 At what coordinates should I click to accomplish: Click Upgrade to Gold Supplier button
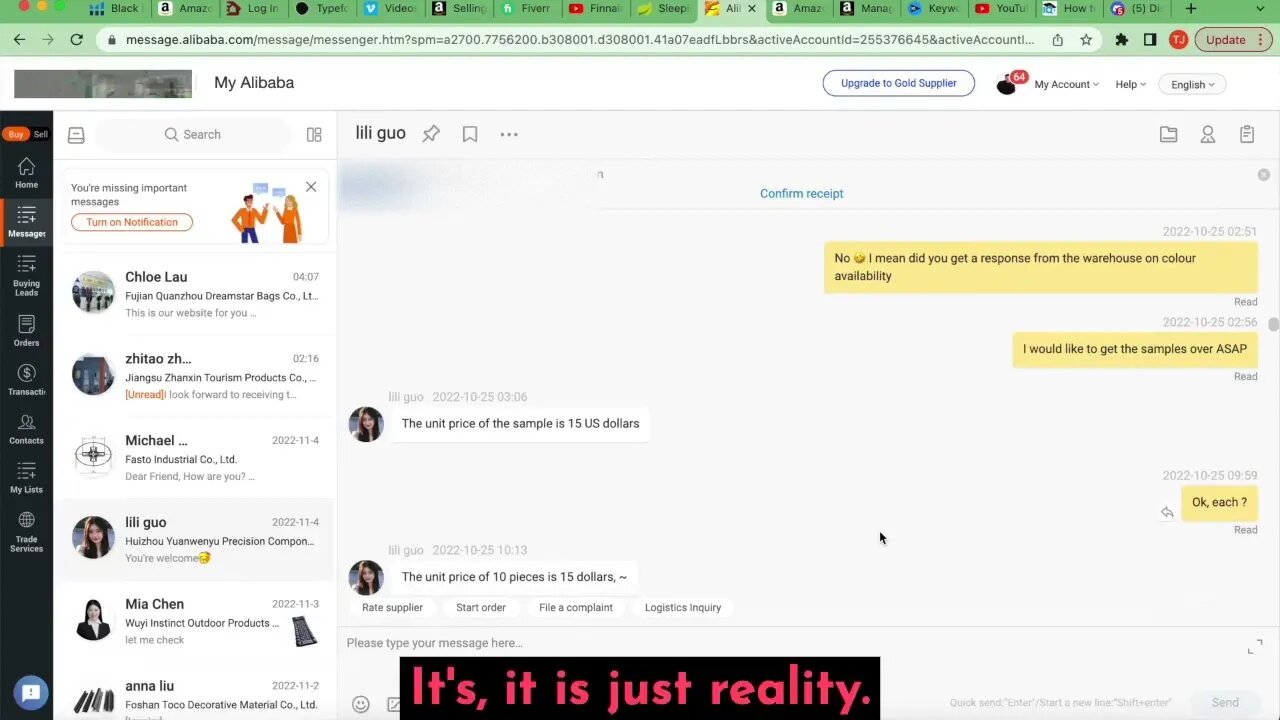point(898,83)
